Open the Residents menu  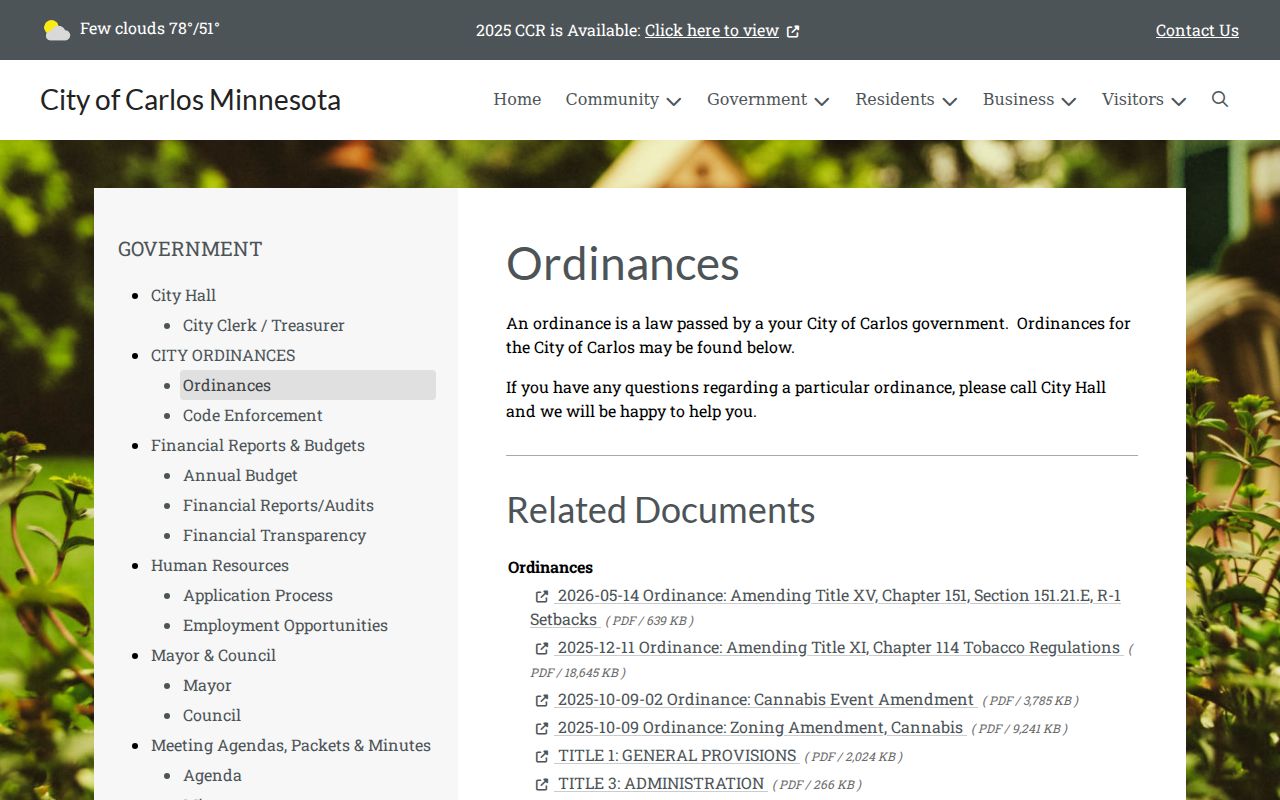click(895, 99)
